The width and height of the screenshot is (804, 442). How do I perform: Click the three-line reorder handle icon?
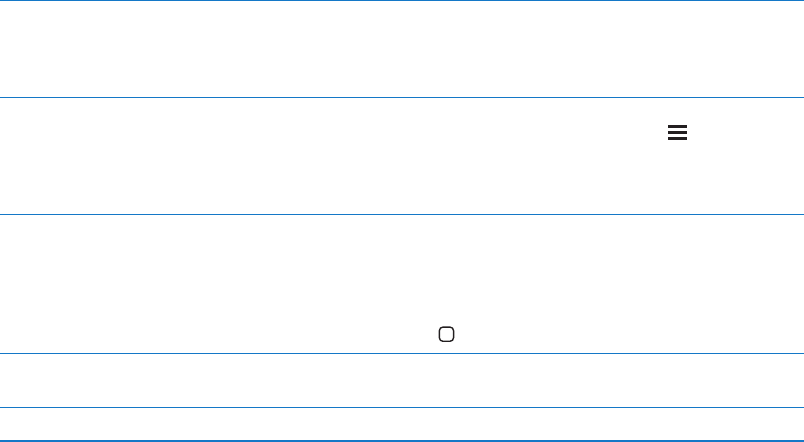[x=678, y=133]
